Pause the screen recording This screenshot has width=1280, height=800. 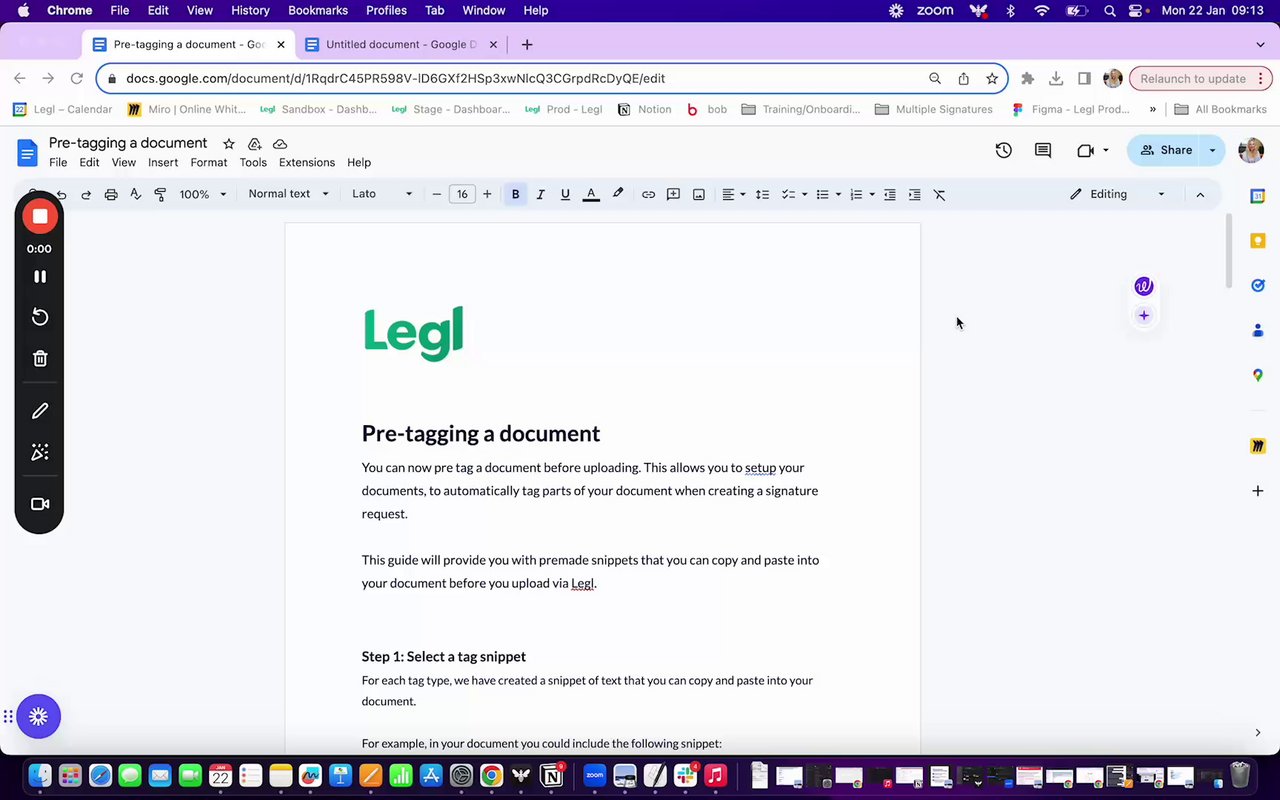[x=40, y=276]
